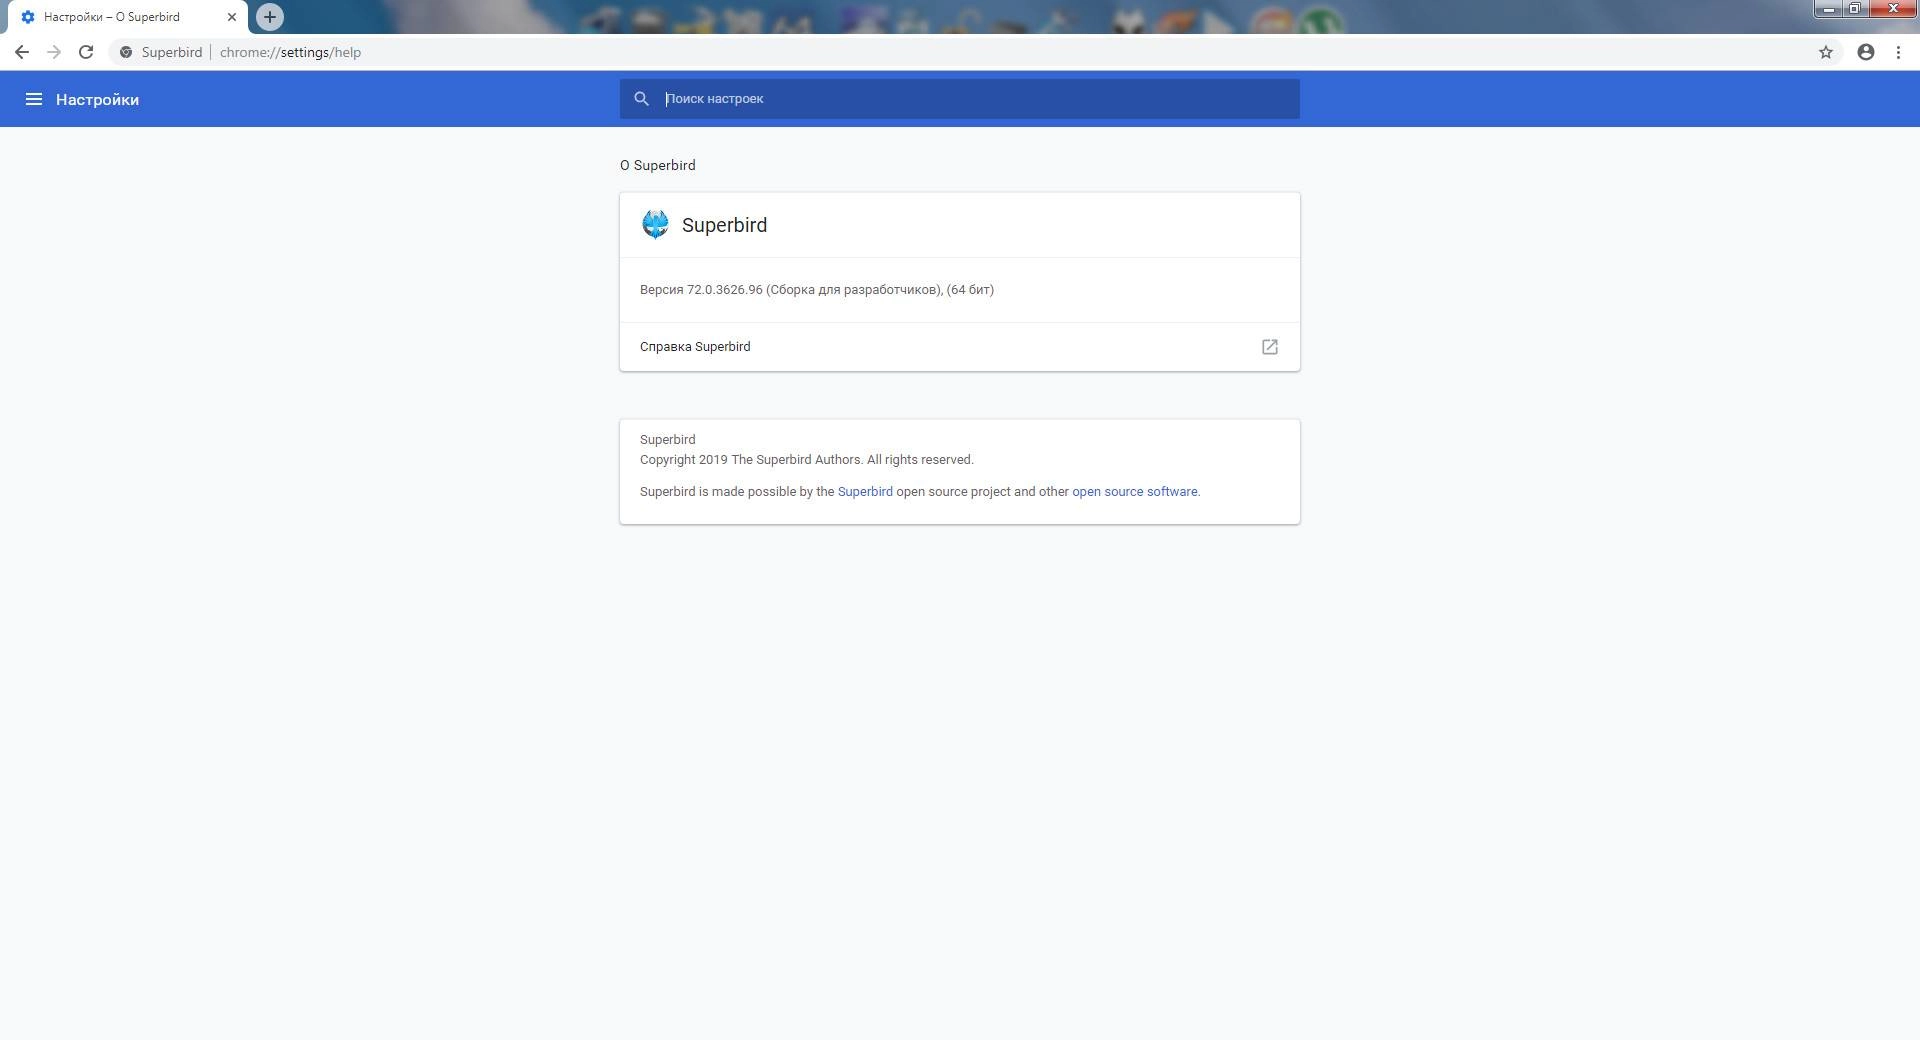The height and width of the screenshot is (1040, 1920).
Task: Open the site info icon beside Superbird
Action: coord(126,52)
